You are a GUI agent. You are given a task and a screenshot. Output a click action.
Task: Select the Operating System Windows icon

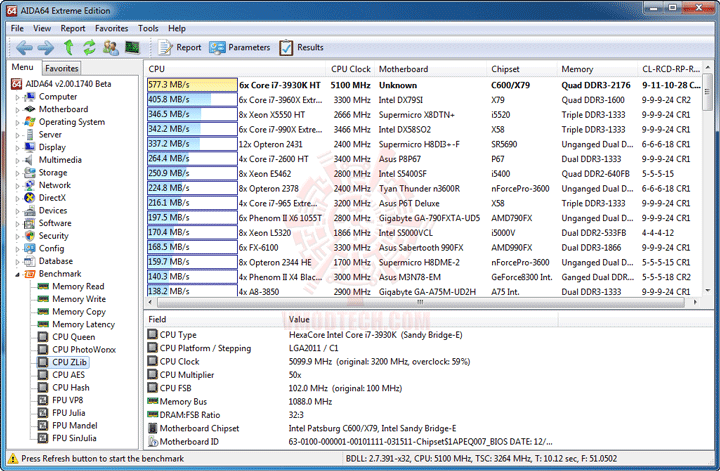coord(30,122)
